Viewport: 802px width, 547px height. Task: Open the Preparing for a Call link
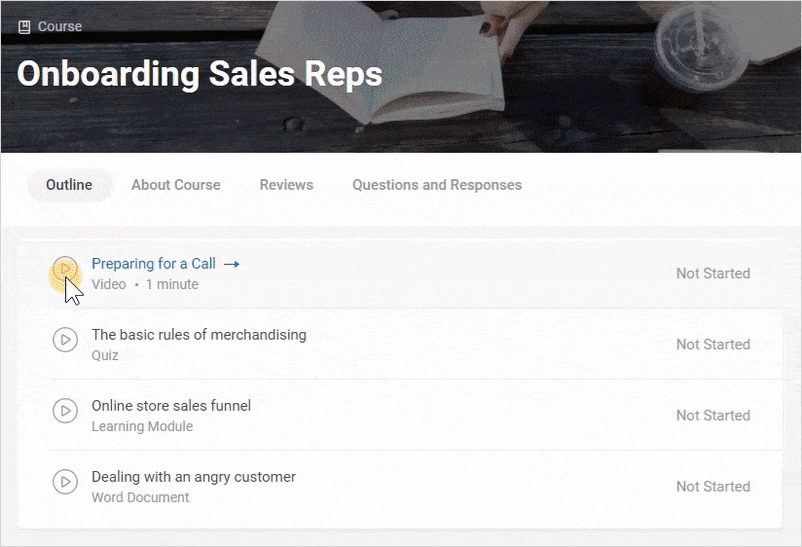point(154,264)
